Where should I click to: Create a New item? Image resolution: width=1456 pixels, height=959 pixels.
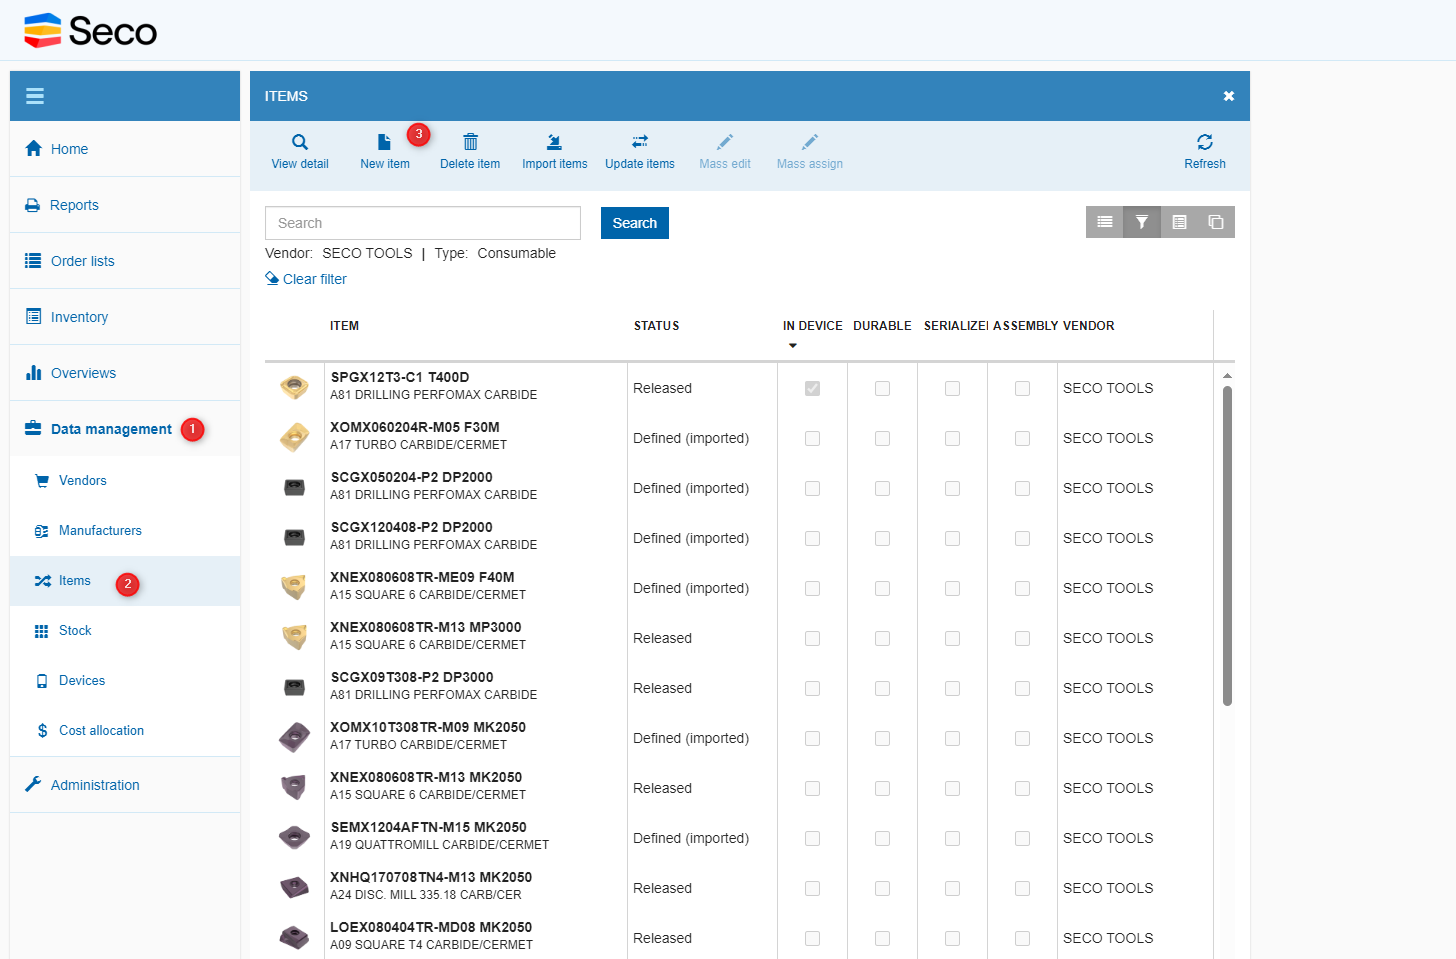[x=385, y=151]
